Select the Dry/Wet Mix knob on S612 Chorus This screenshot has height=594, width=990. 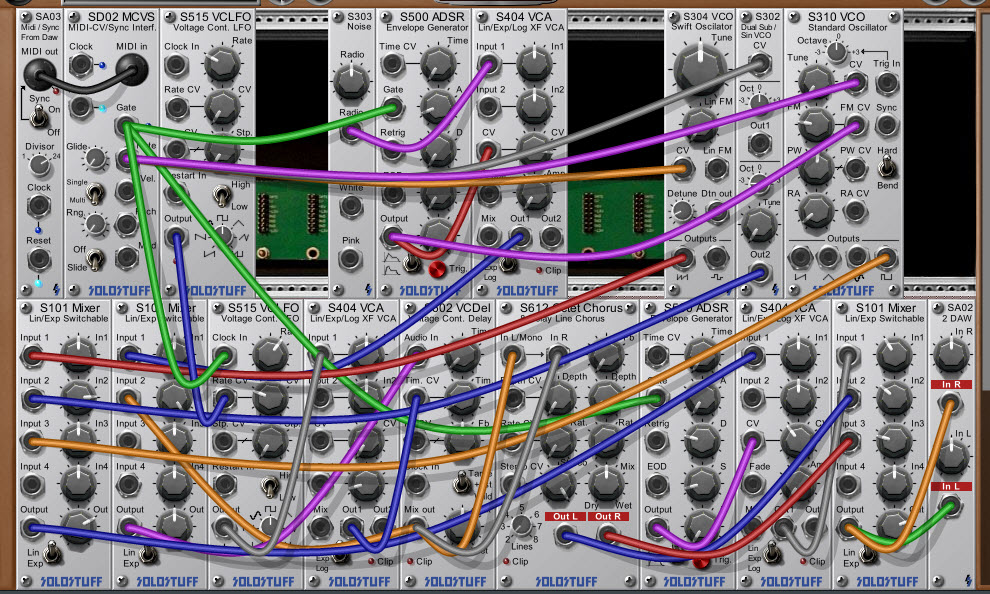pyautogui.click(x=607, y=485)
